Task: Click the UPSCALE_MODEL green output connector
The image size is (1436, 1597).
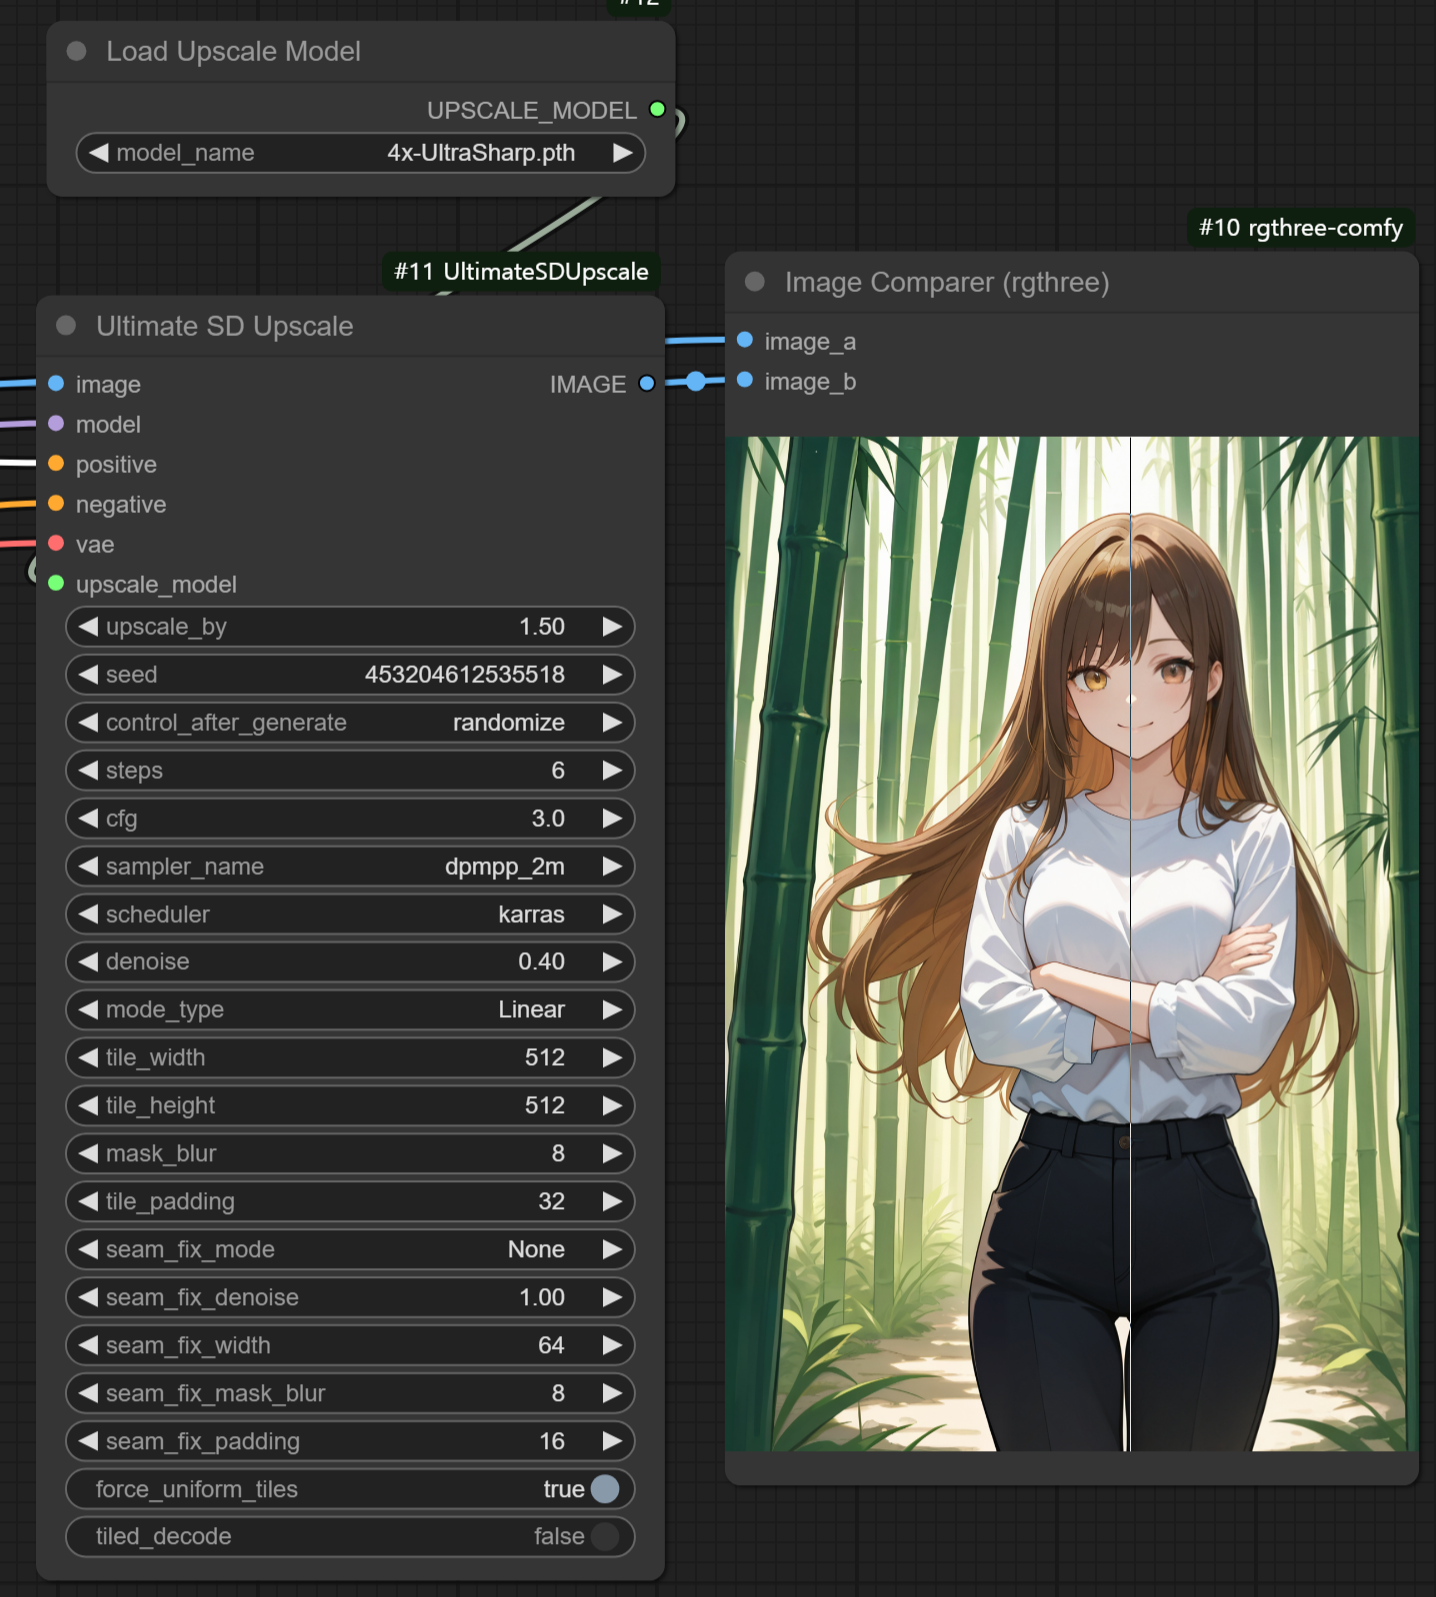Action: point(657,110)
